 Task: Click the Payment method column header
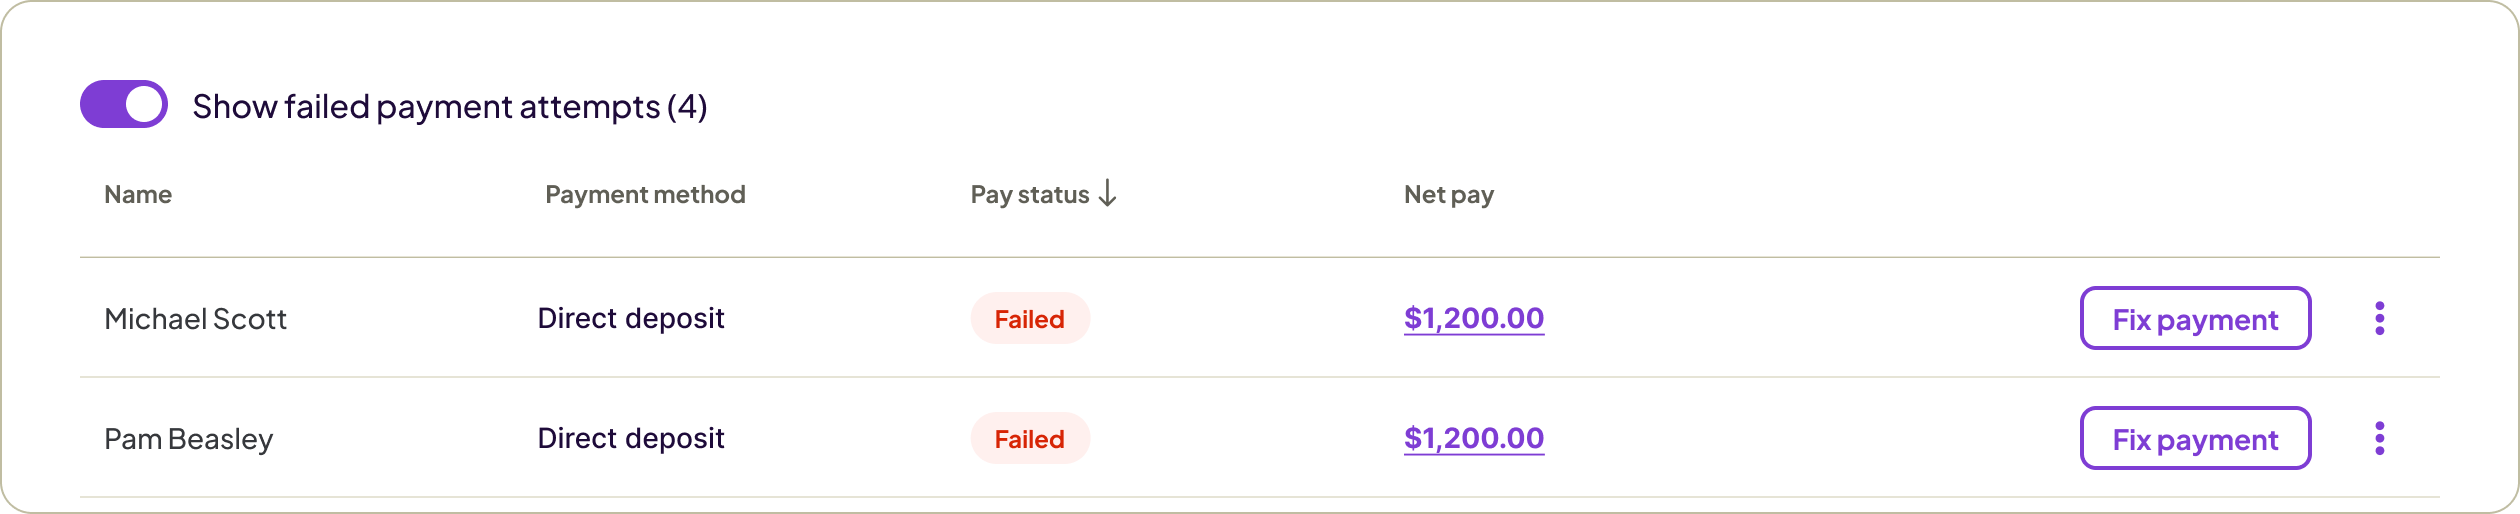[x=645, y=195]
